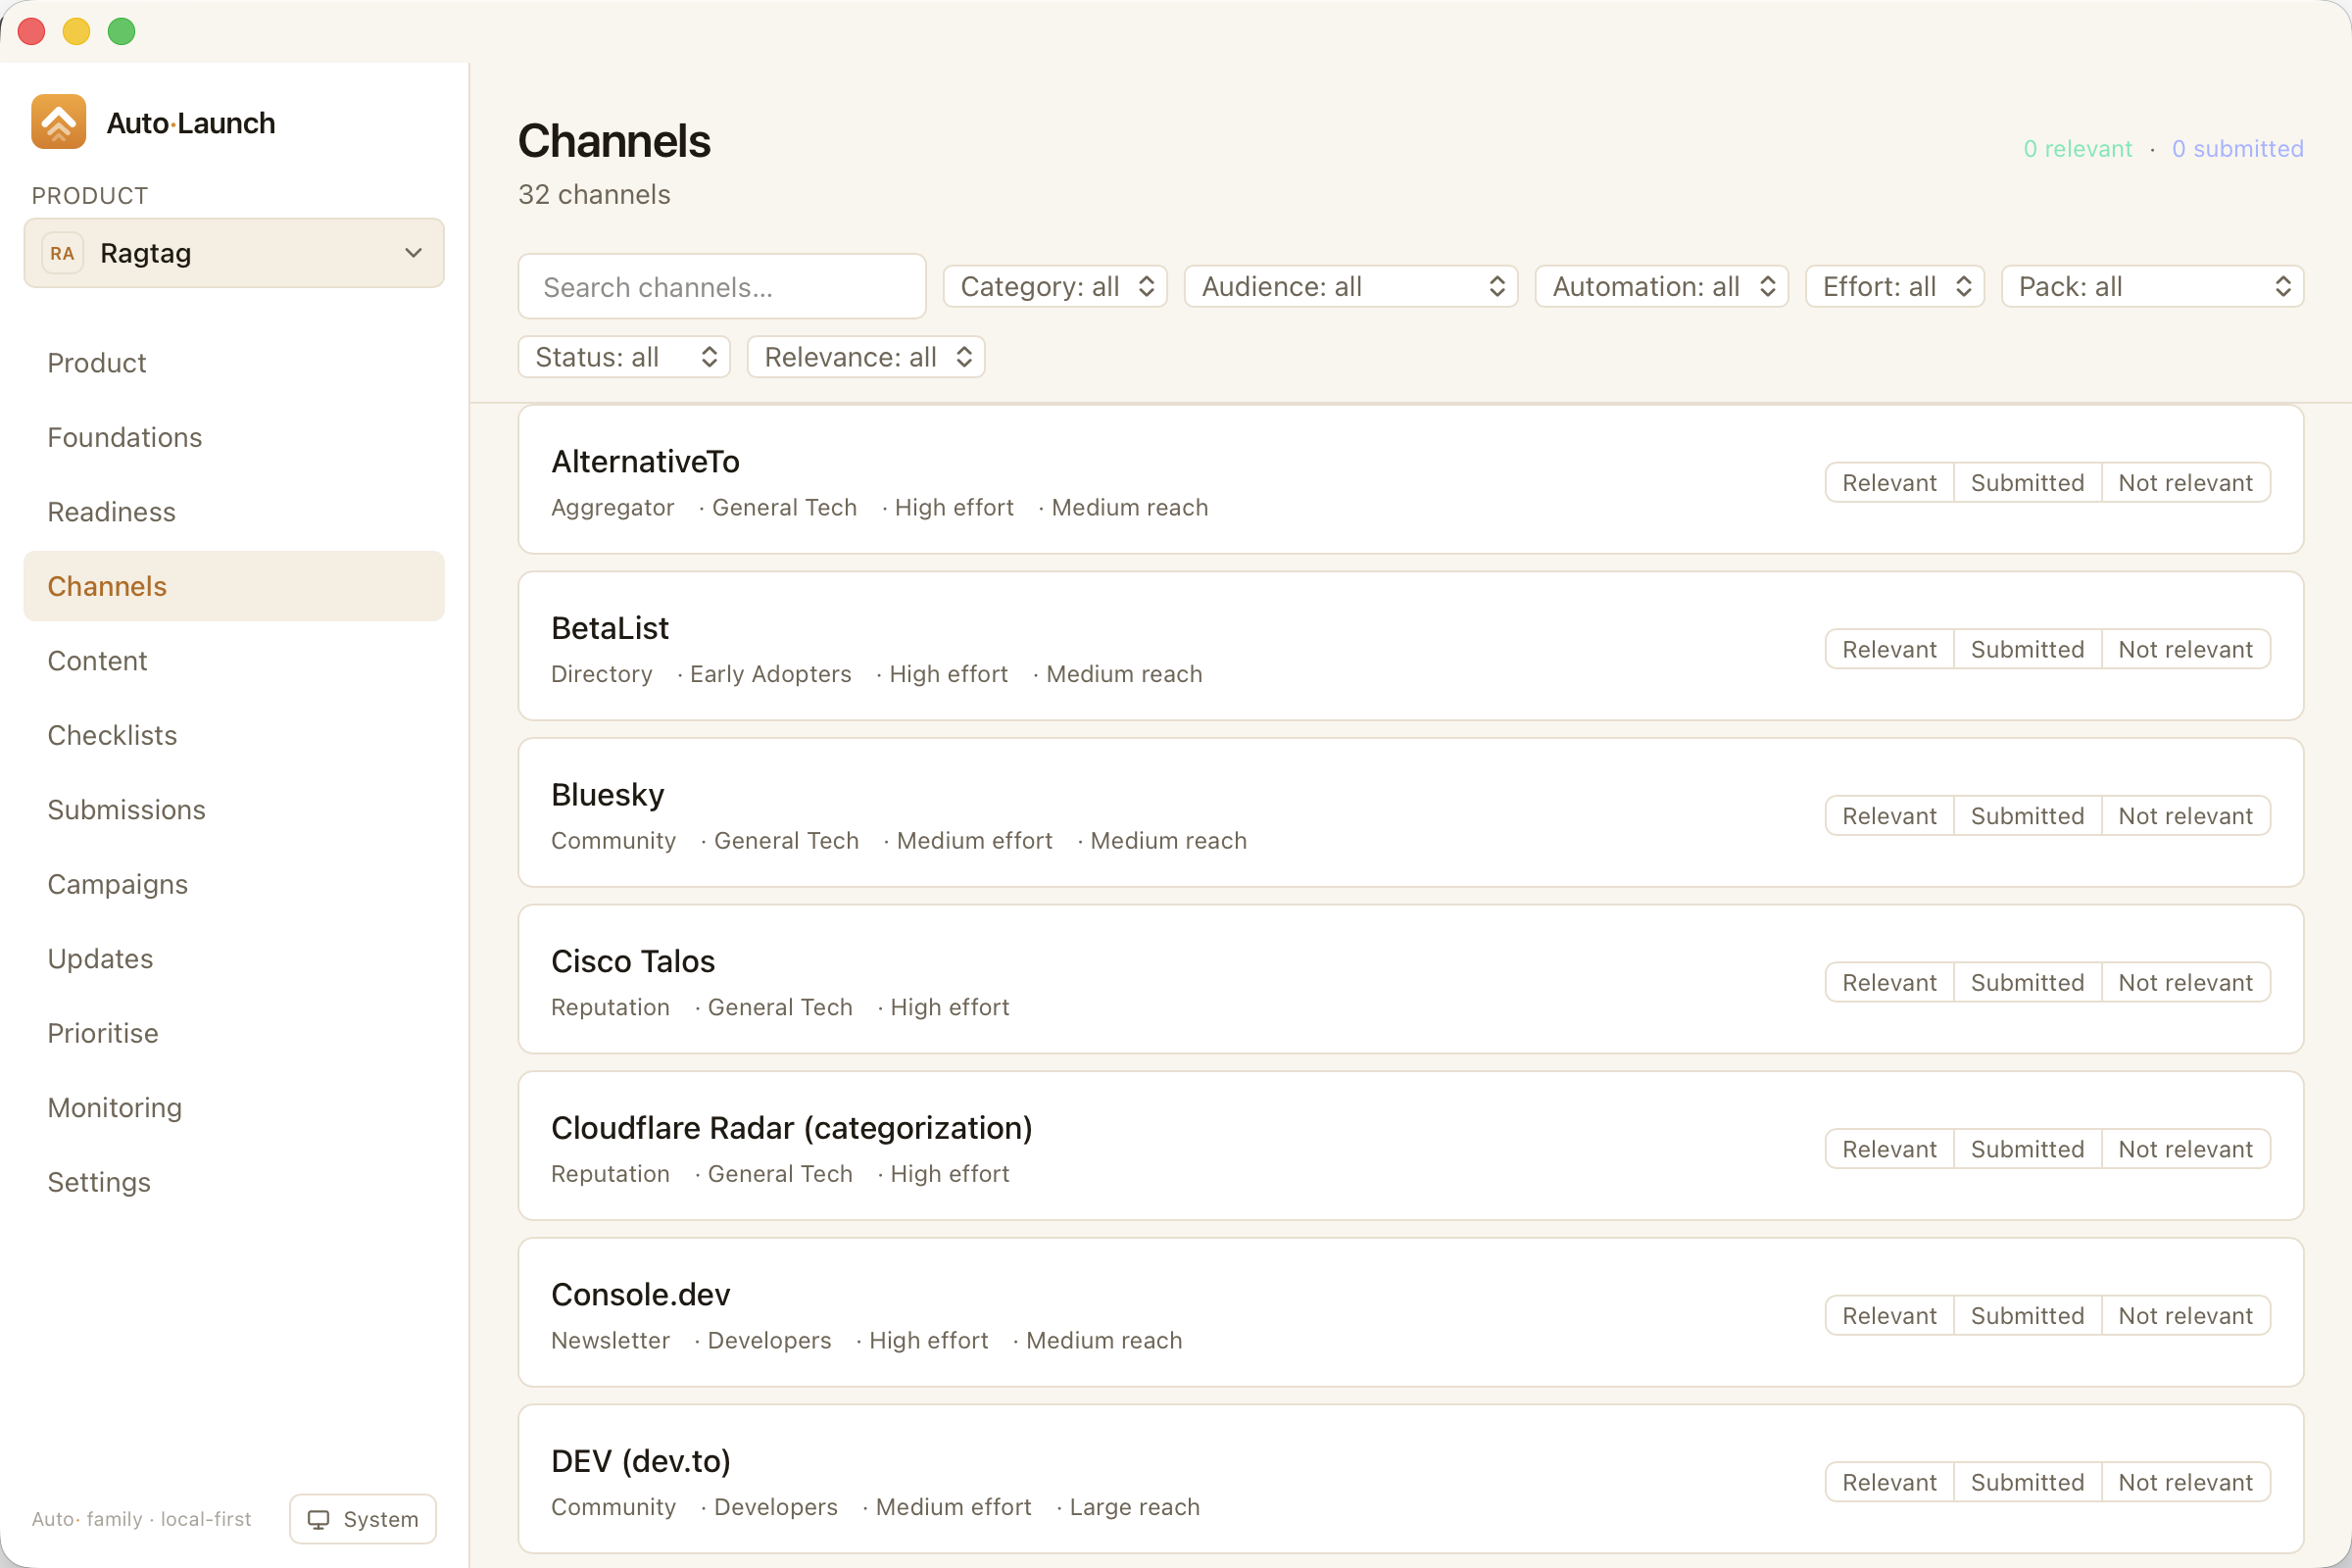
Task: Mark DEV (dev.to) as Relevant
Action: [1889, 1482]
